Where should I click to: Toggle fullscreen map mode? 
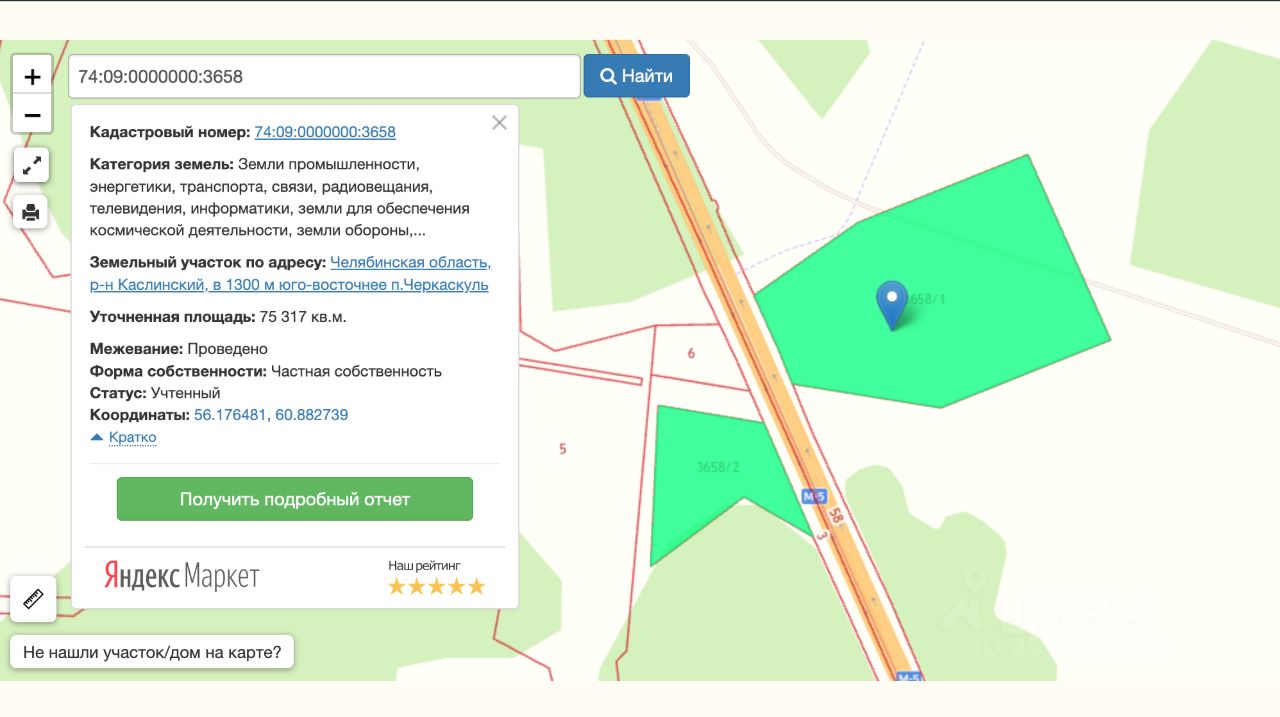[x=31, y=165]
